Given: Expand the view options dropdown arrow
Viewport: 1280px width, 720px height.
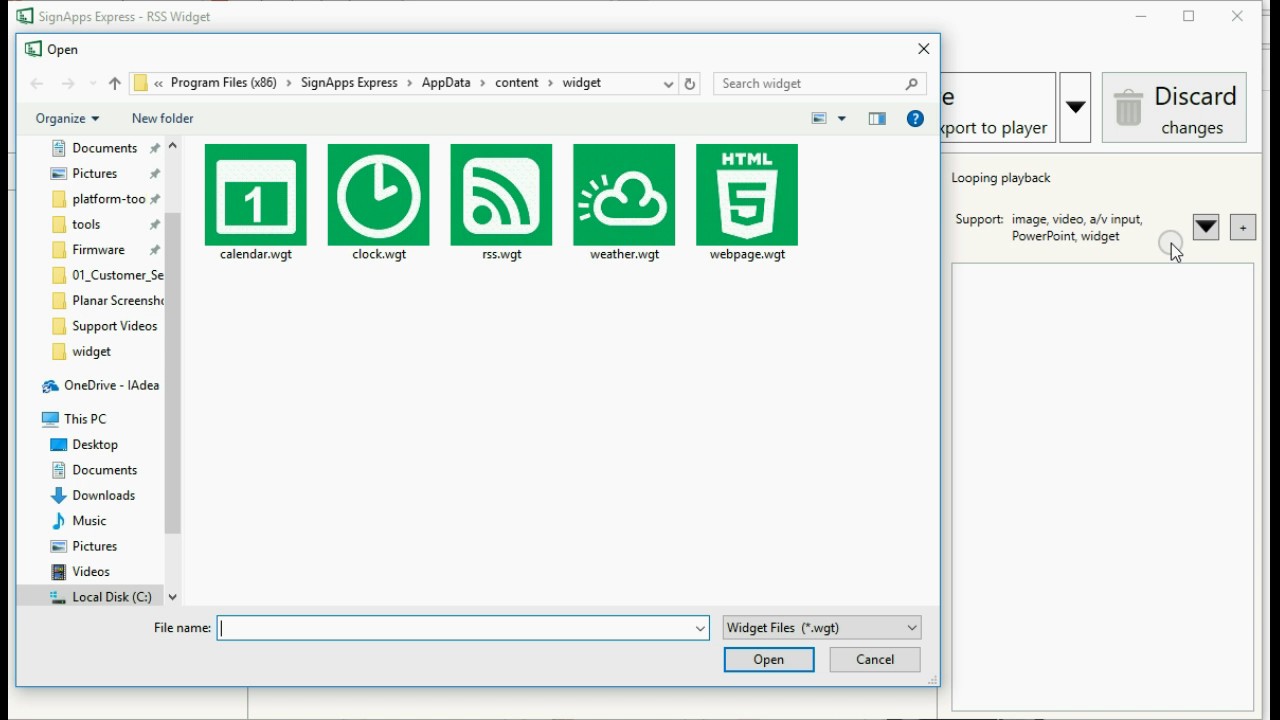Looking at the screenshot, I should [842, 118].
